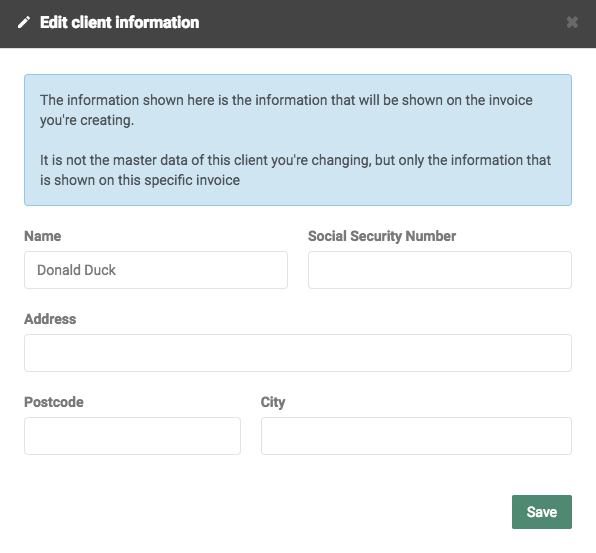Save the client information
Screen dimensions: 596x553
coord(542,512)
